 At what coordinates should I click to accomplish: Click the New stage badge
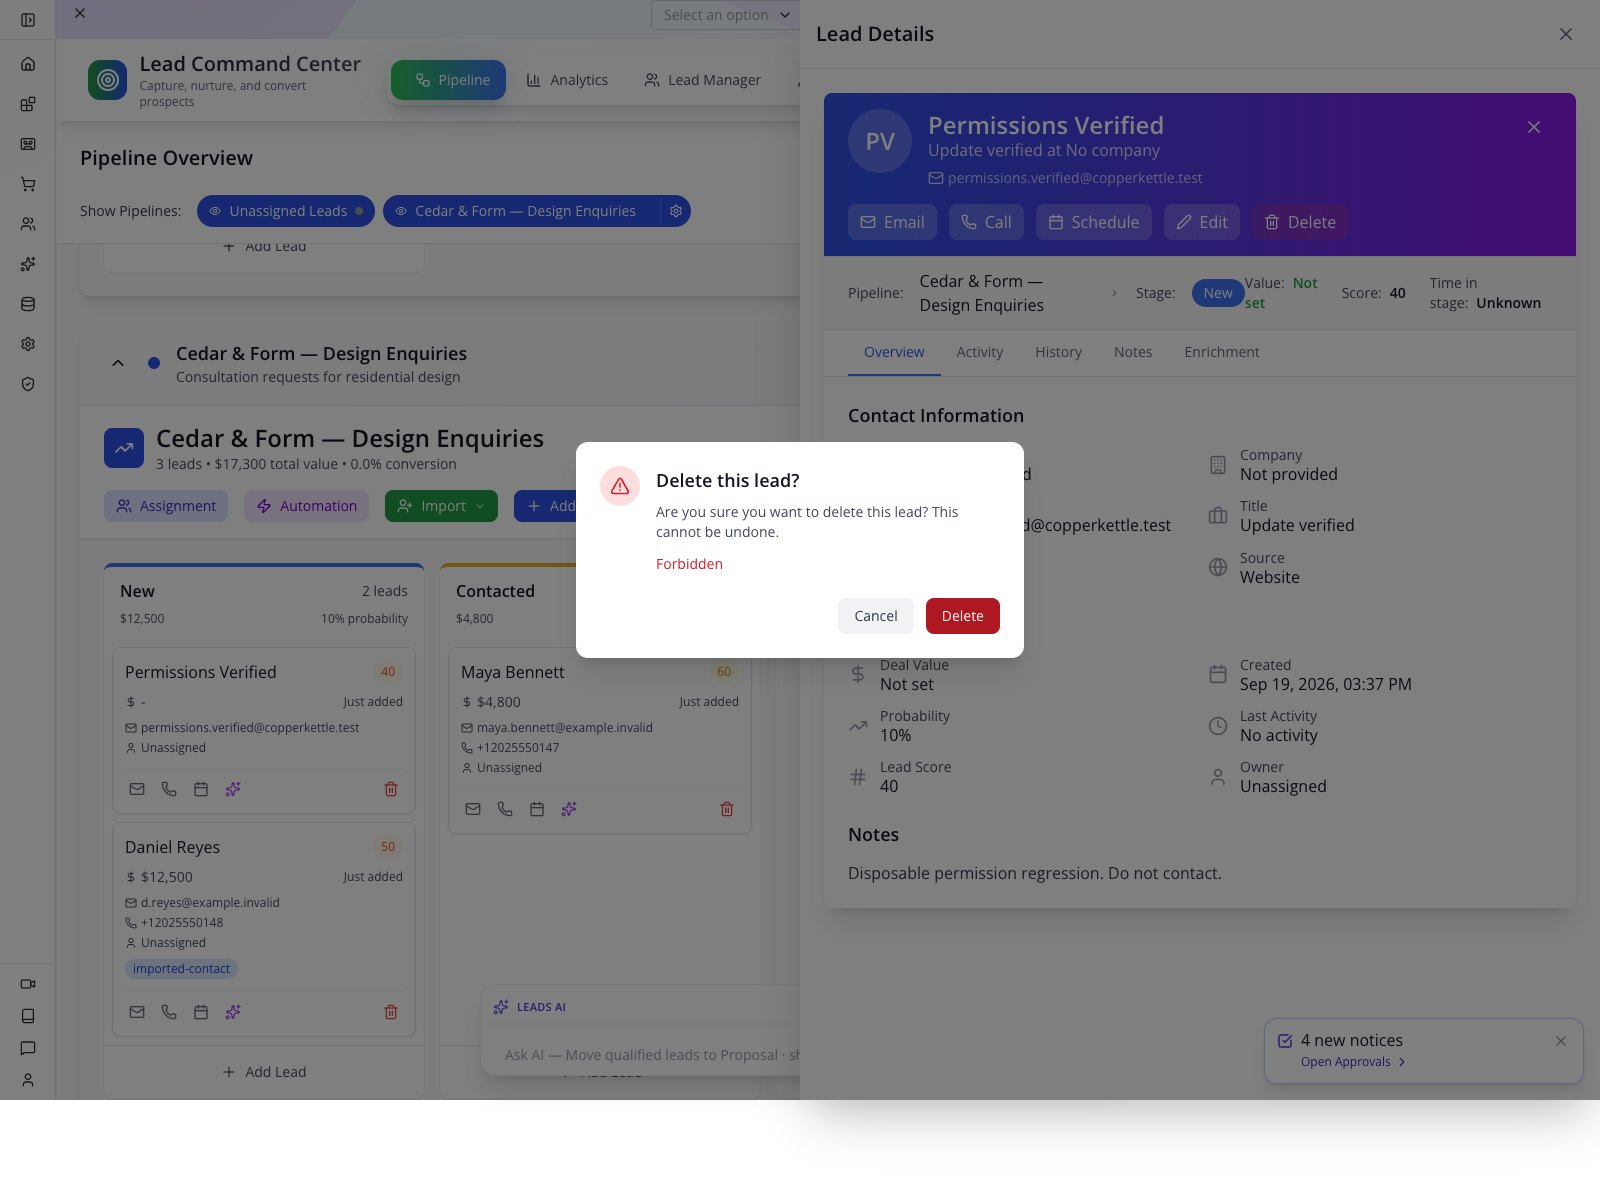pyautogui.click(x=1217, y=293)
